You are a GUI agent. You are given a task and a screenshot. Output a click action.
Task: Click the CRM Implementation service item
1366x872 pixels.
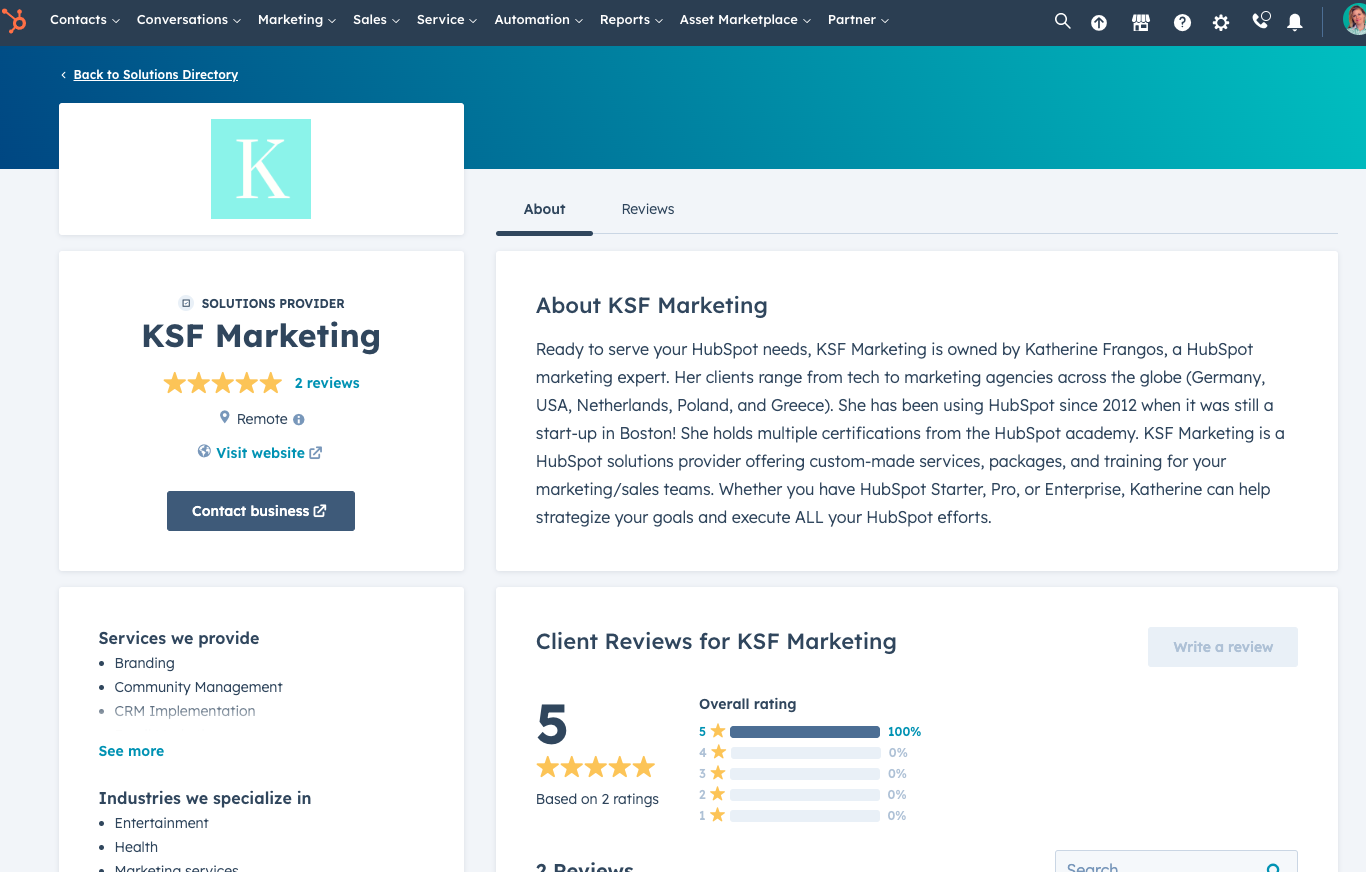click(185, 711)
